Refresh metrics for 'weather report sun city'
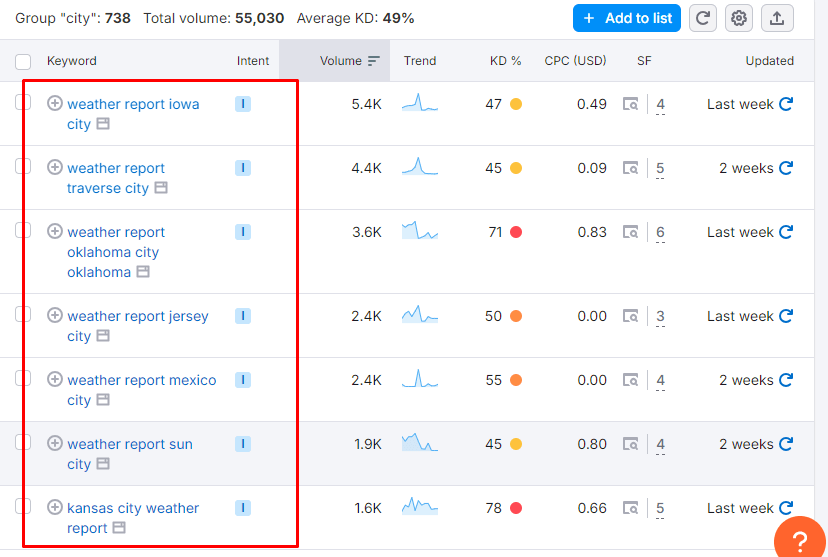 tap(786, 444)
